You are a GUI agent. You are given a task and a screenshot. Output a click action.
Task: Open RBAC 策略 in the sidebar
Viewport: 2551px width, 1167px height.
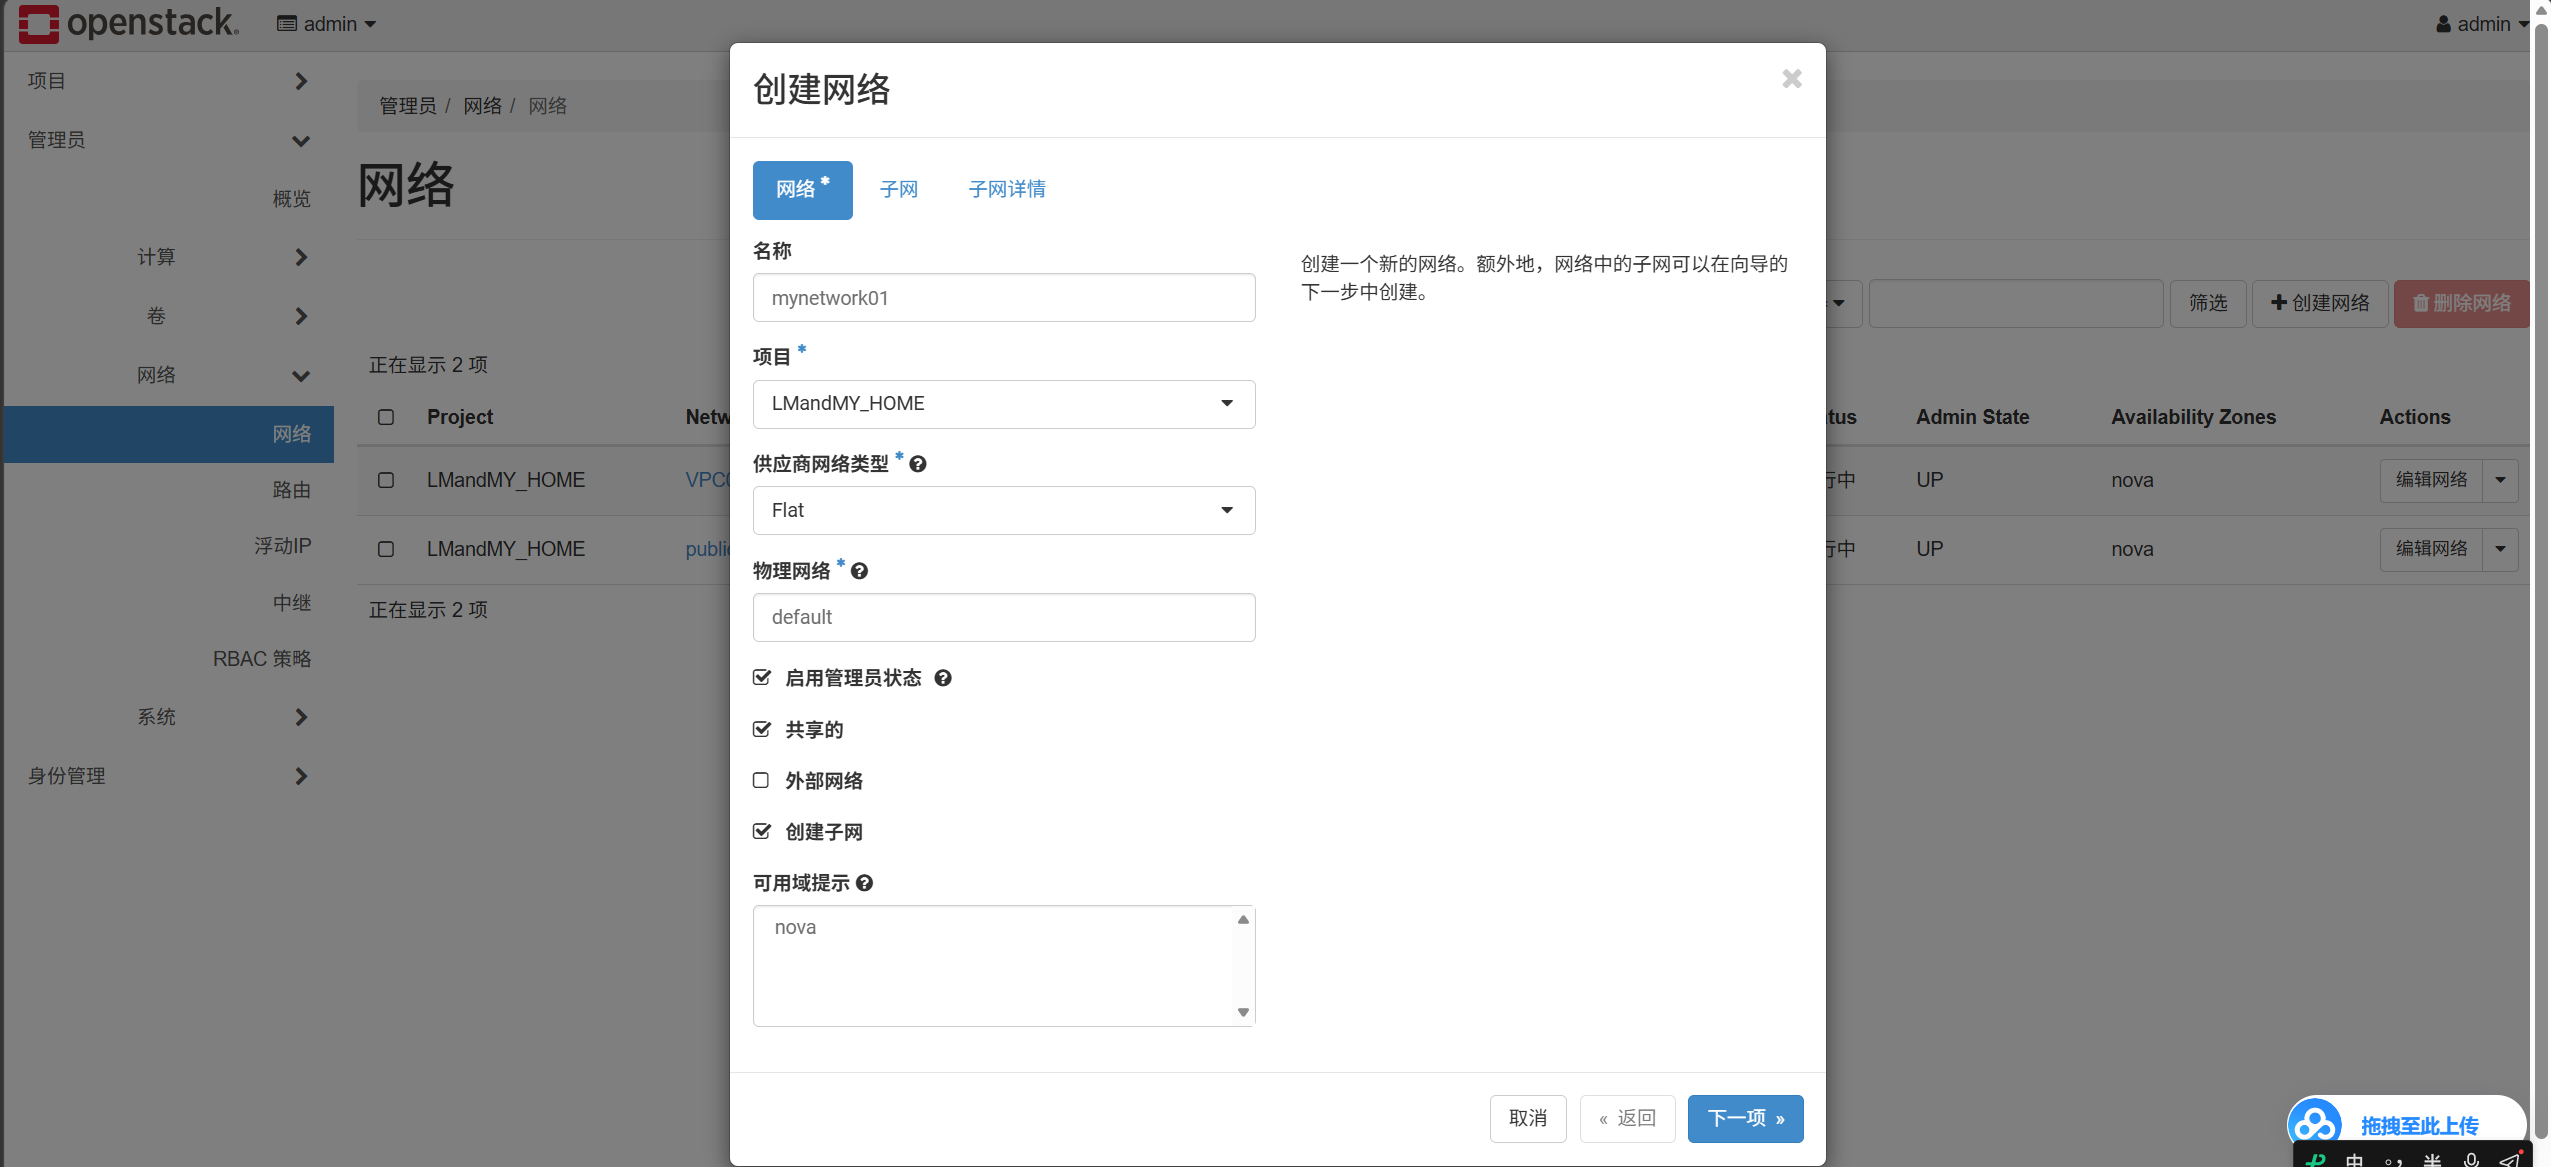coord(262,659)
